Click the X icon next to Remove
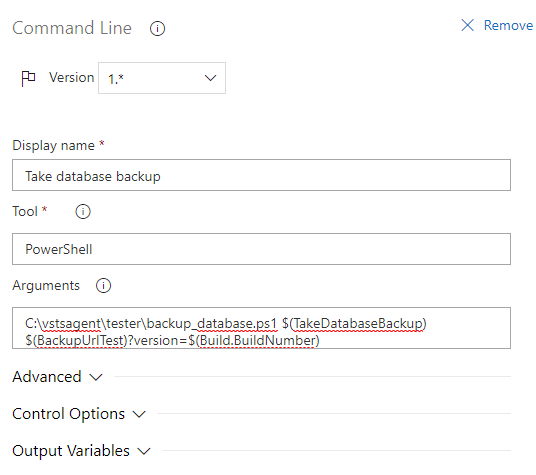The image size is (536, 475). point(467,25)
